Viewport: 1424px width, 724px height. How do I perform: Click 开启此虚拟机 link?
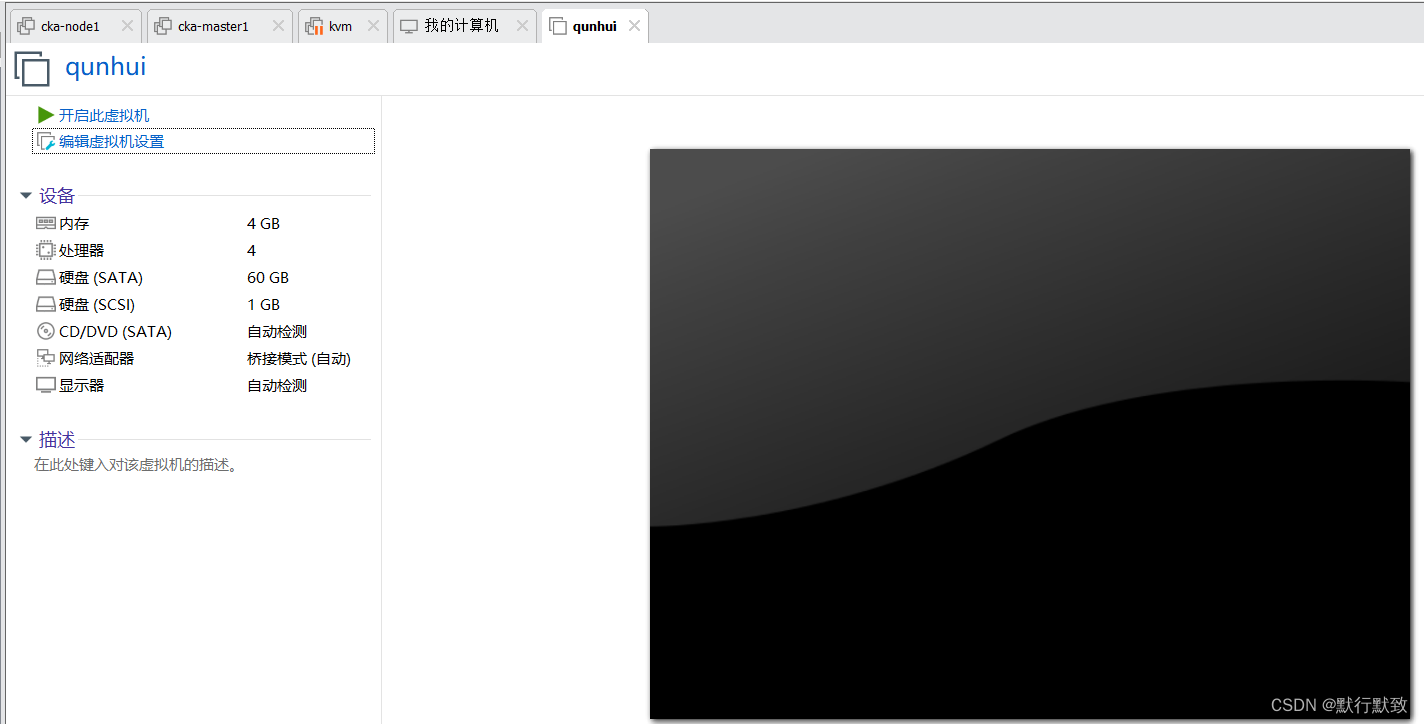point(104,115)
